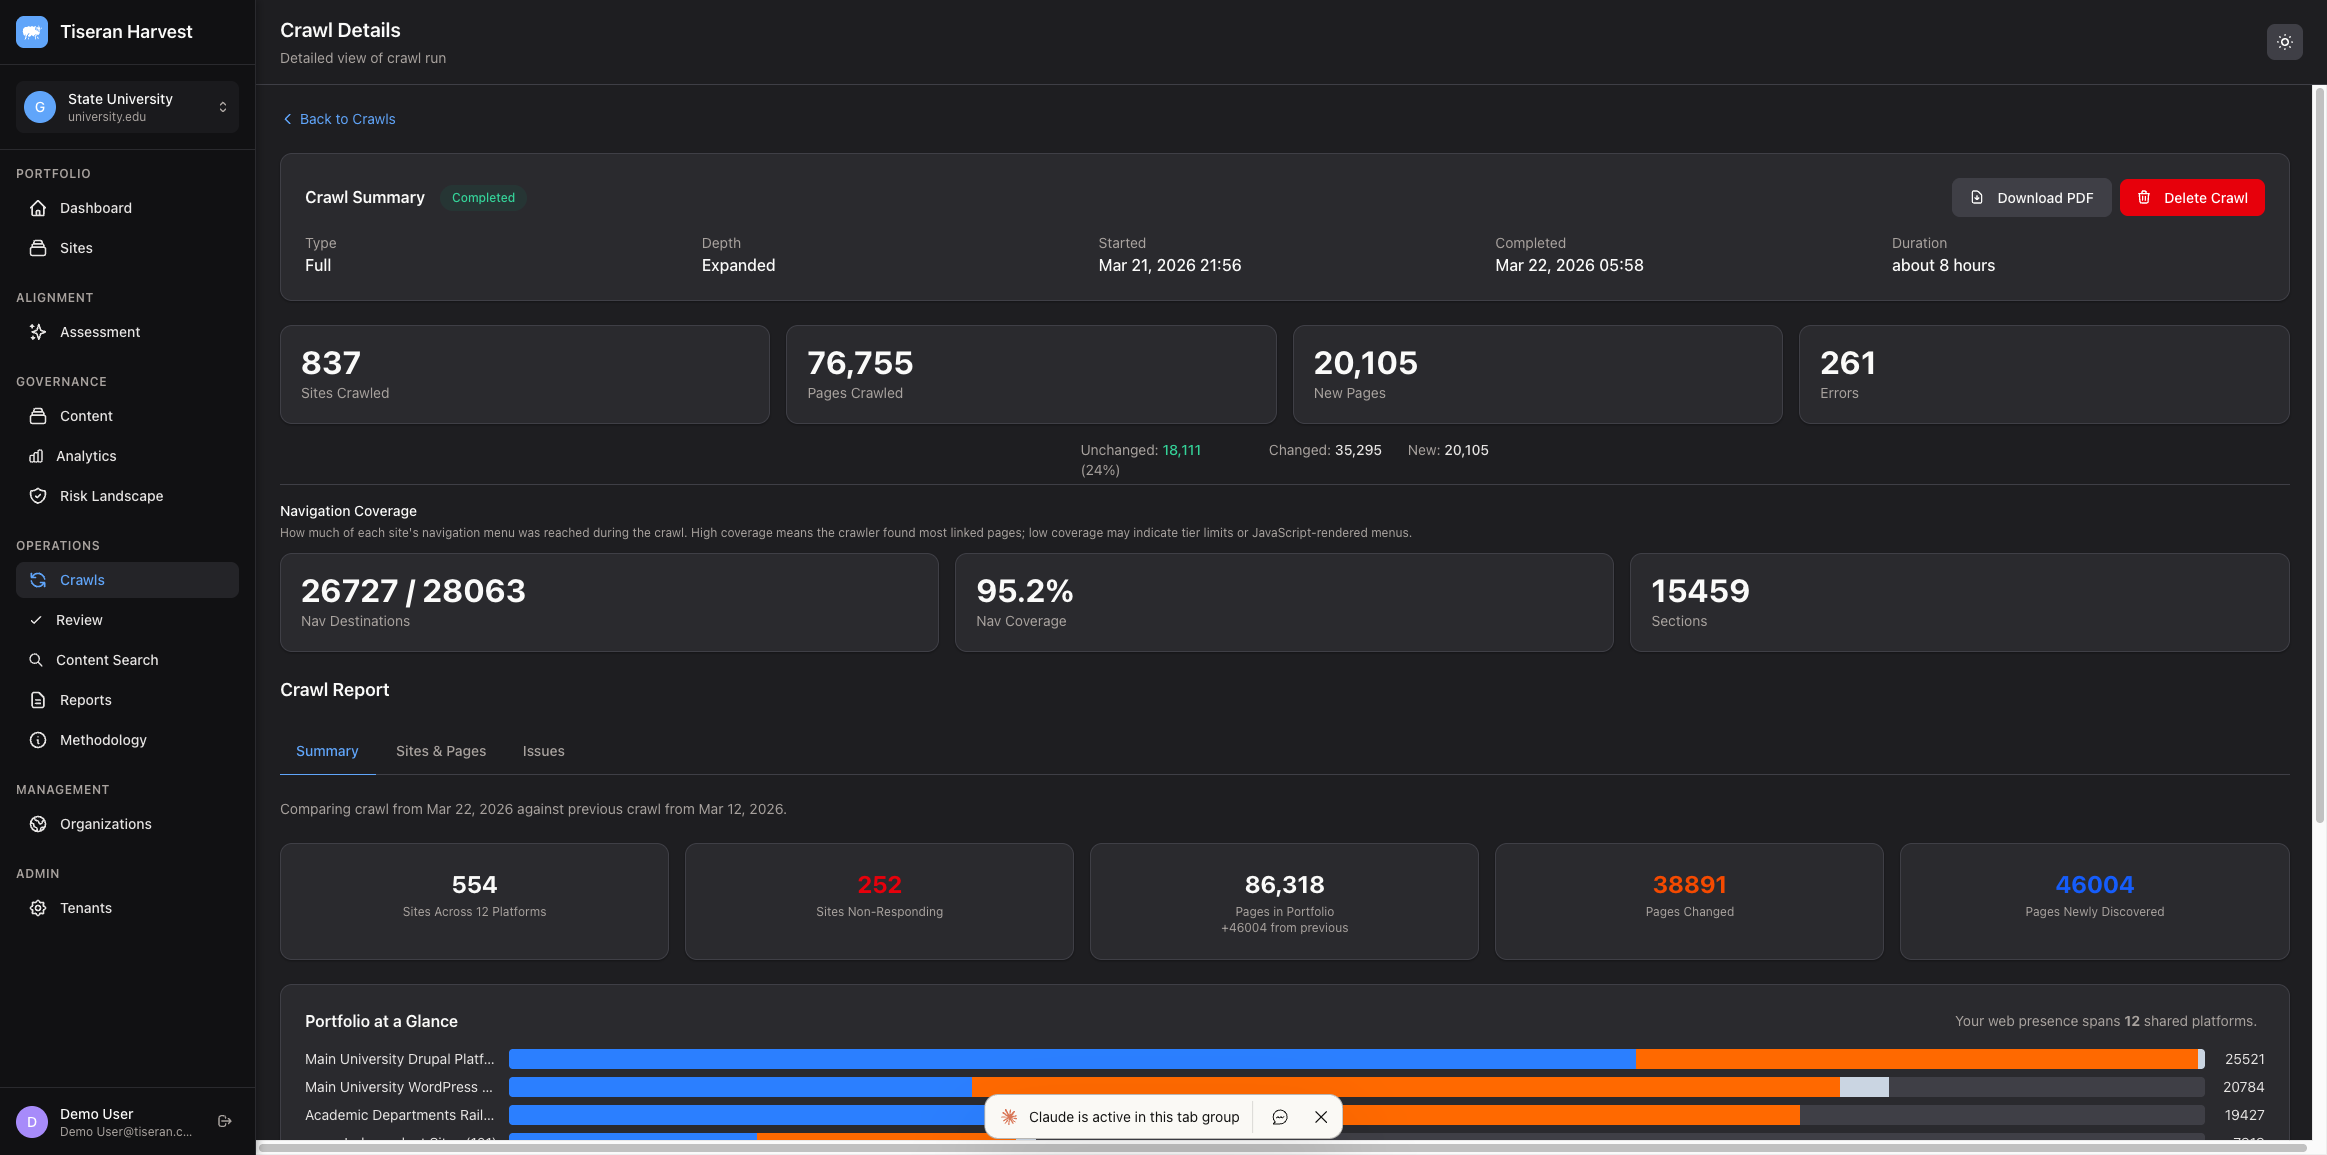Open the Issues tab in Crawl Report

pos(543,751)
